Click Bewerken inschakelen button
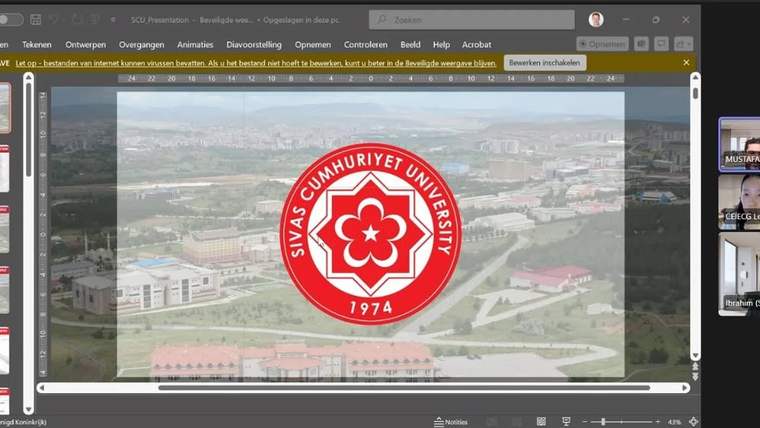 pyautogui.click(x=545, y=63)
